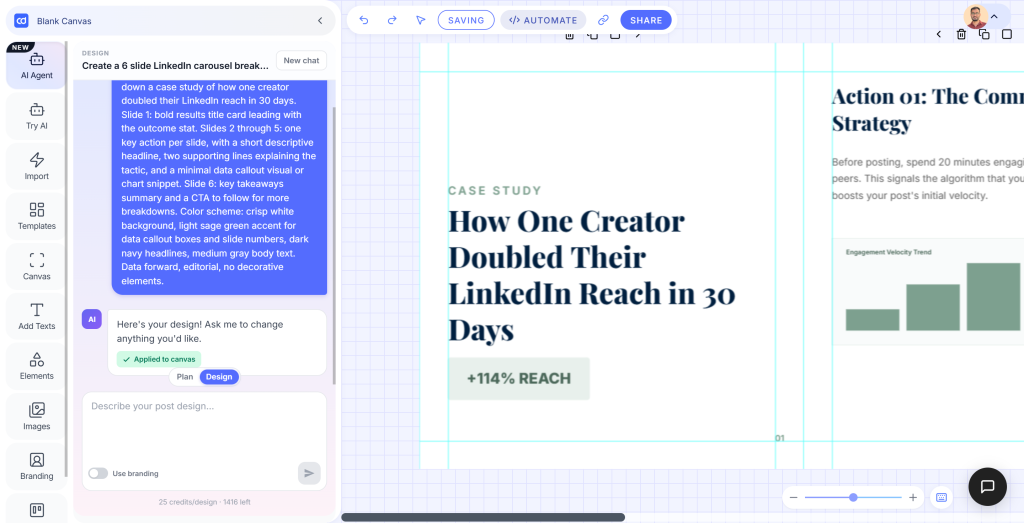Select the How One Creator headline
The width and height of the screenshot is (1024, 523).
tap(592, 276)
